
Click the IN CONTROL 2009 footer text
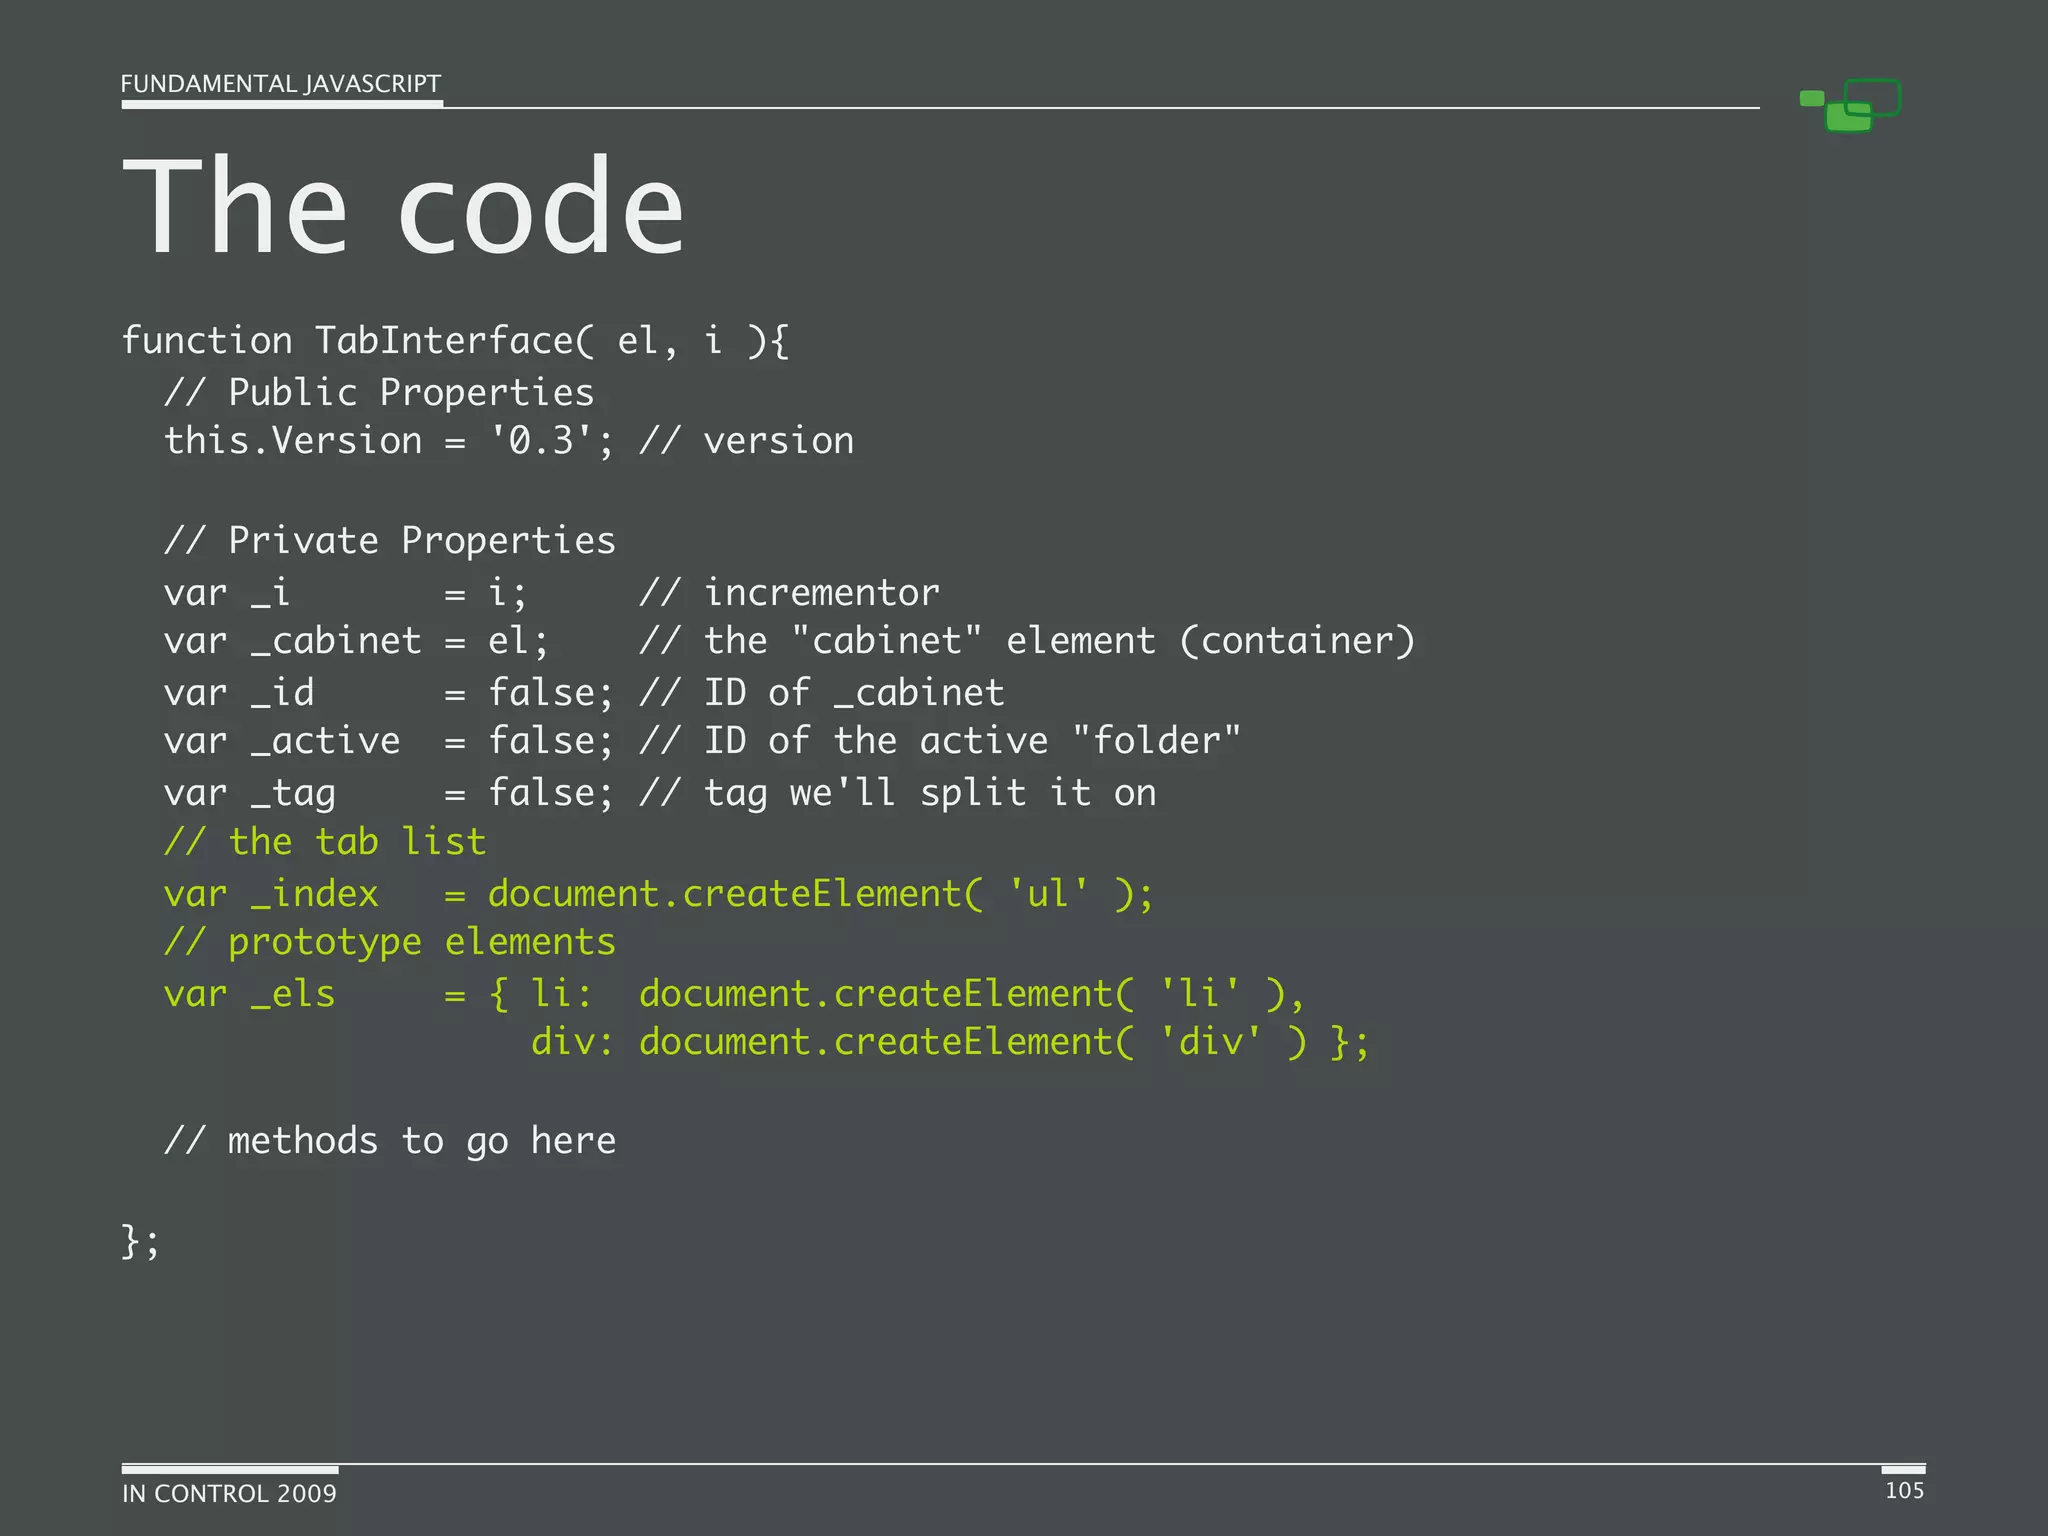(x=229, y=1494)
